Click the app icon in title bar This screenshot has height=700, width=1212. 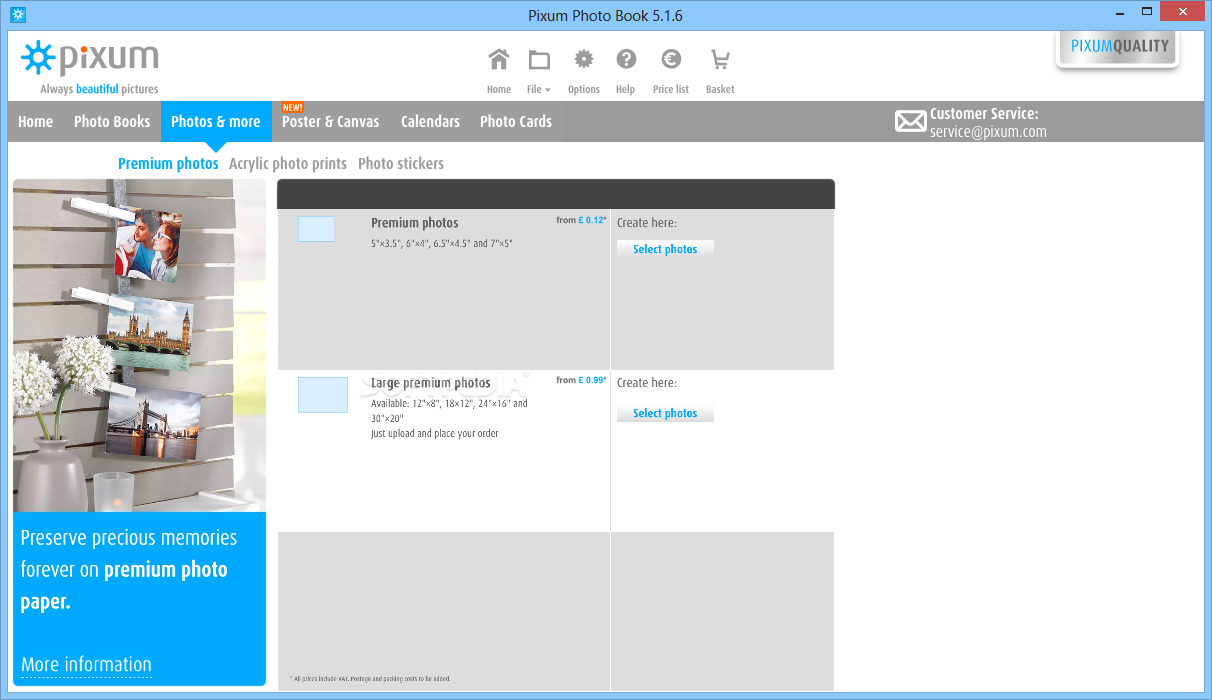pyautogui.click(x=17, y=14)
